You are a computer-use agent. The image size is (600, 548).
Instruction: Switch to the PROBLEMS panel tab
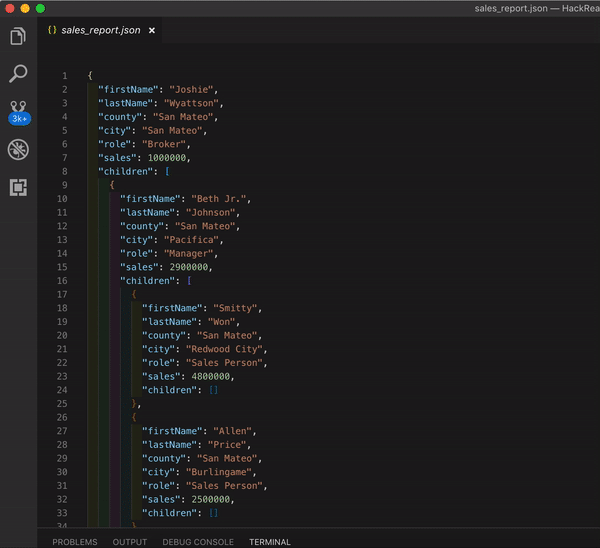pyautogui.click(x=75, y=542)
